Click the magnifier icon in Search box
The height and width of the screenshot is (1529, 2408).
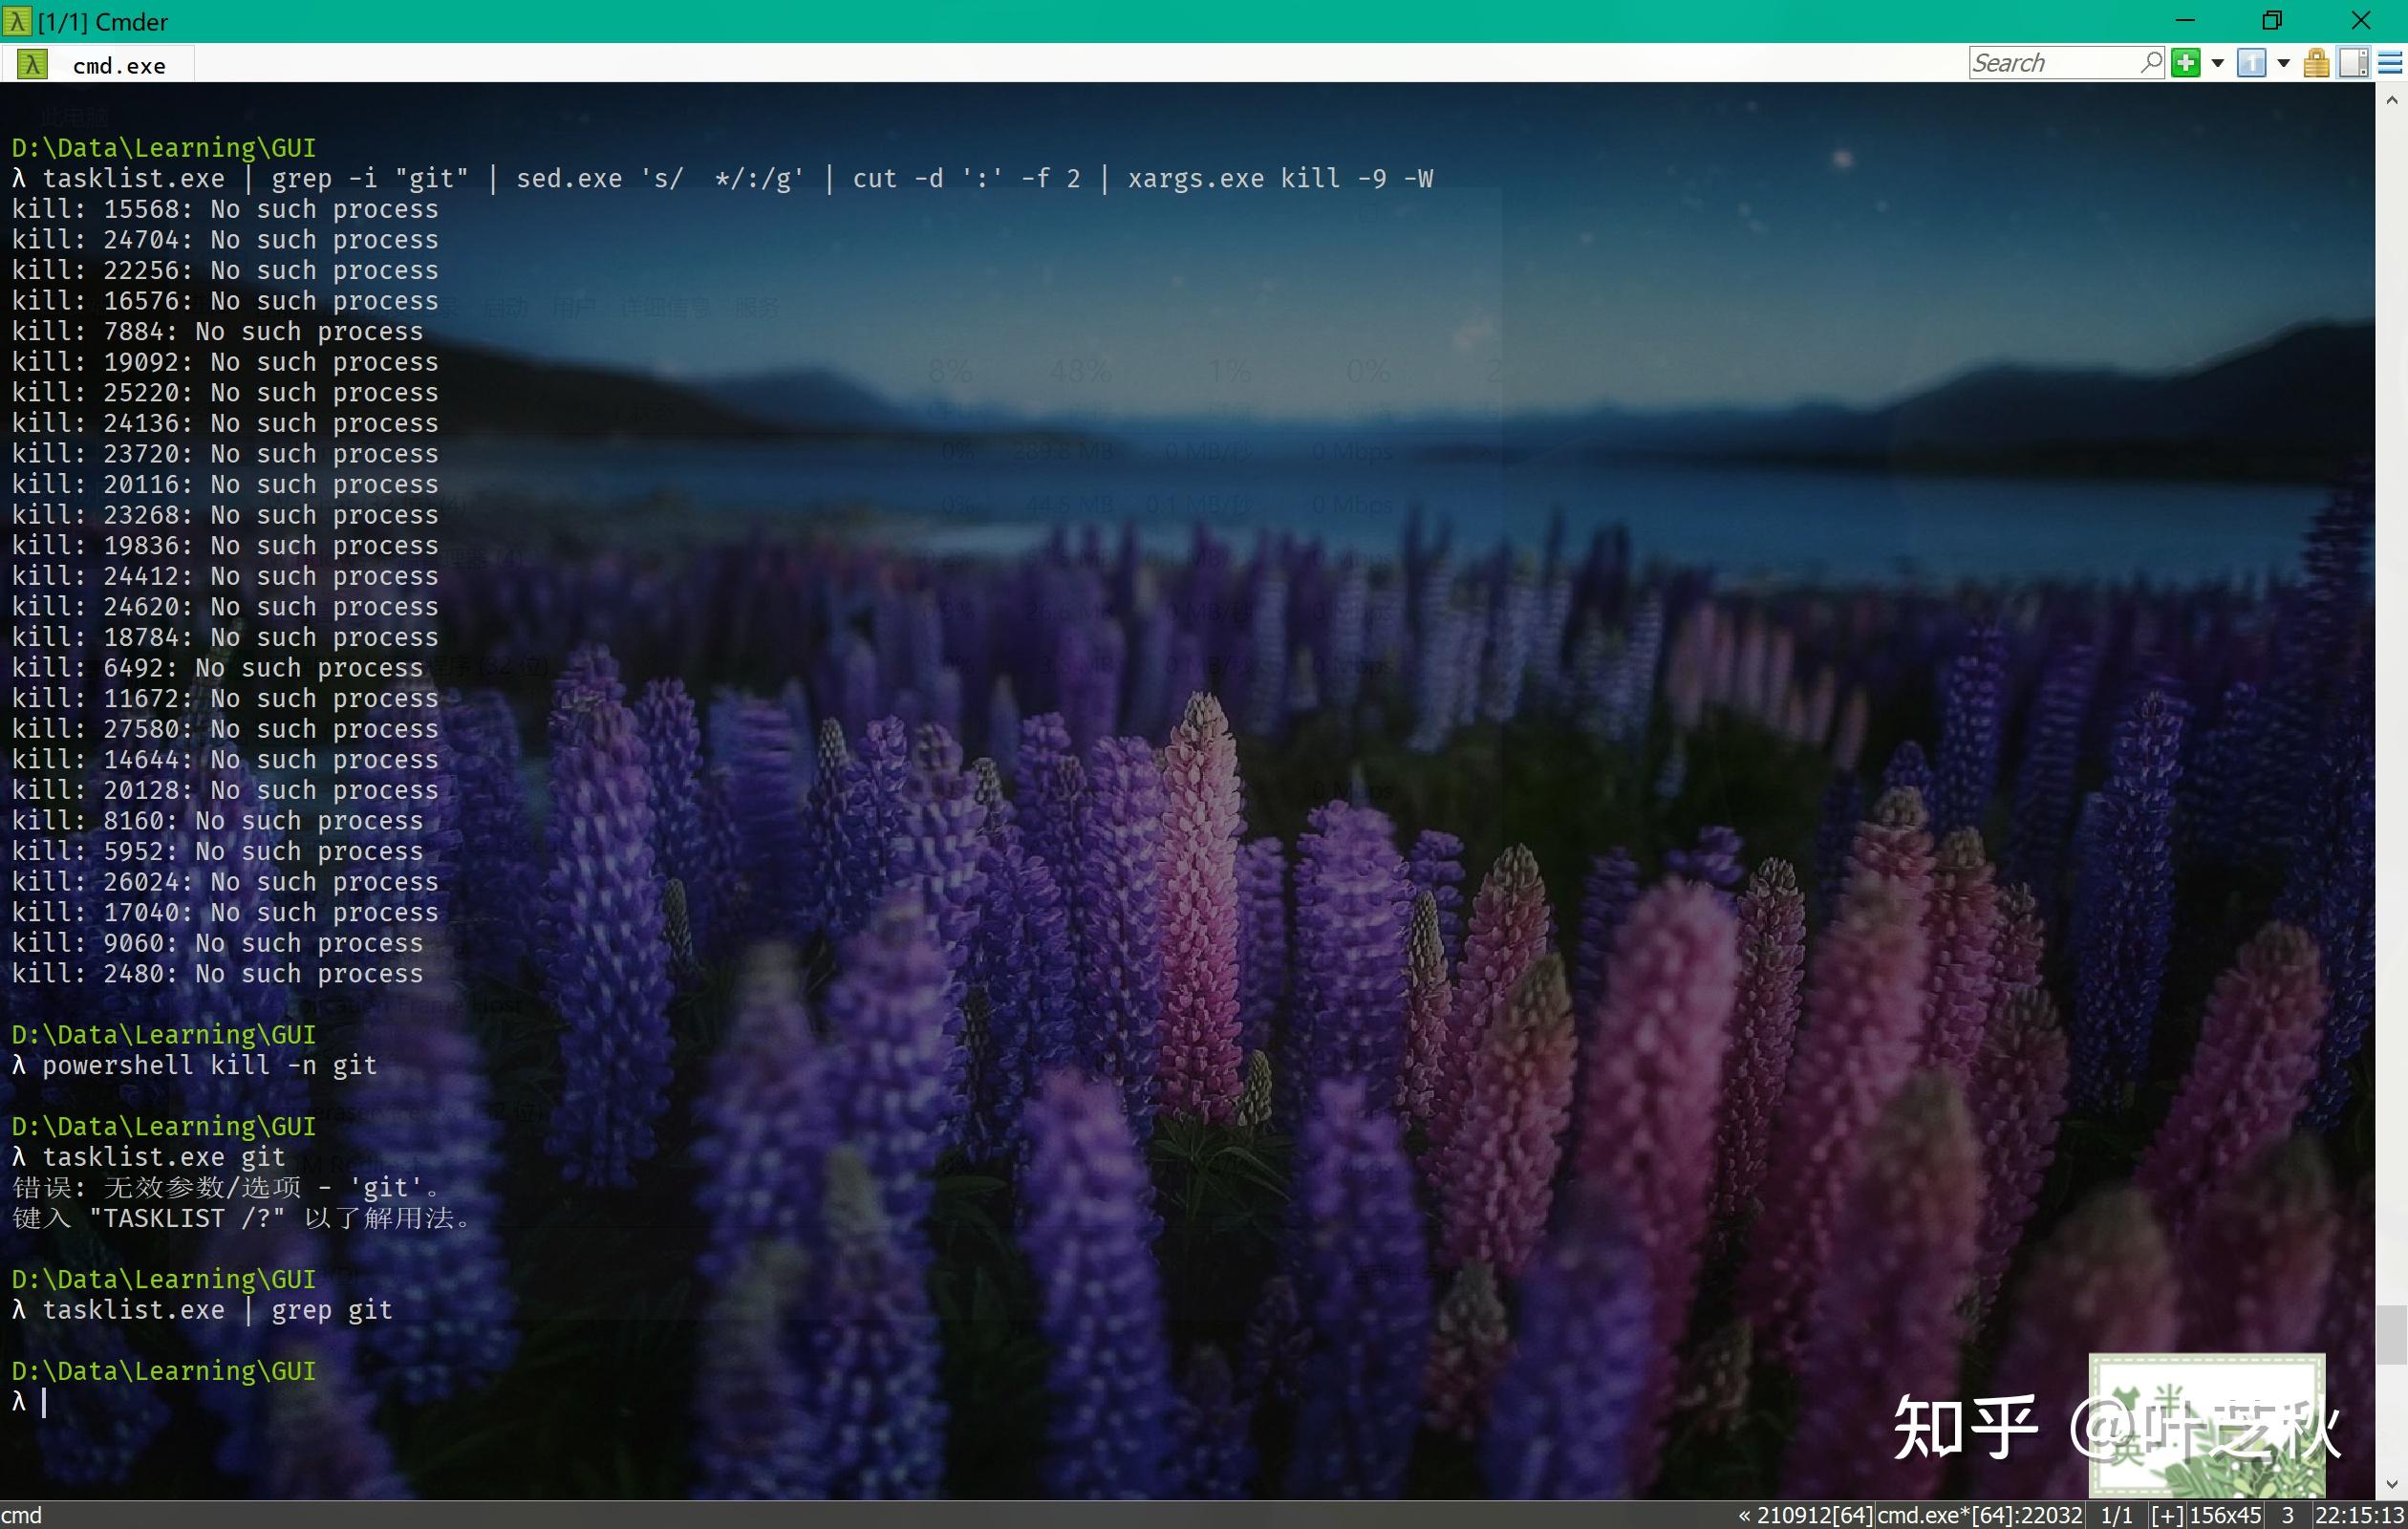tap(2151, 62)
